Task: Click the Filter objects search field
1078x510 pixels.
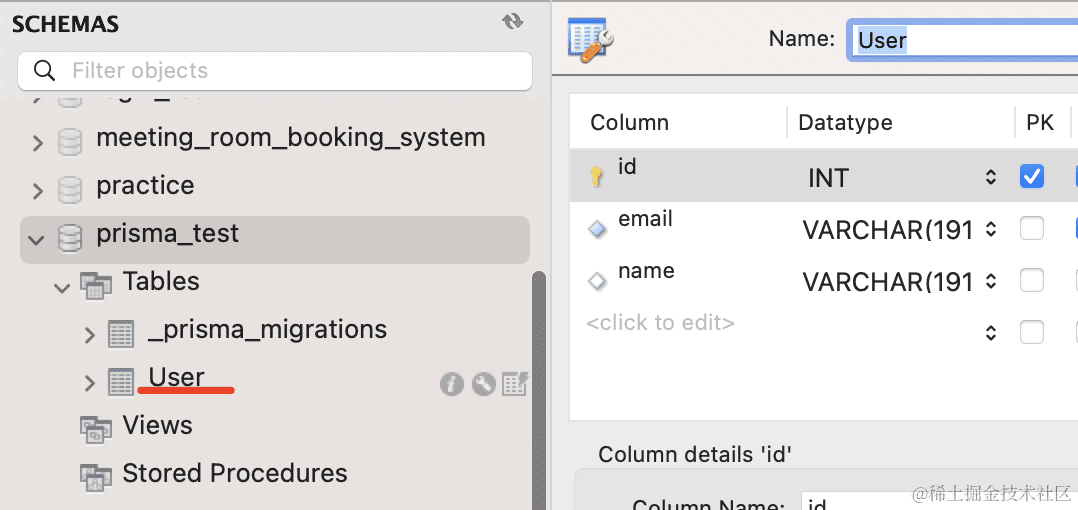Action: pos(290,71)
